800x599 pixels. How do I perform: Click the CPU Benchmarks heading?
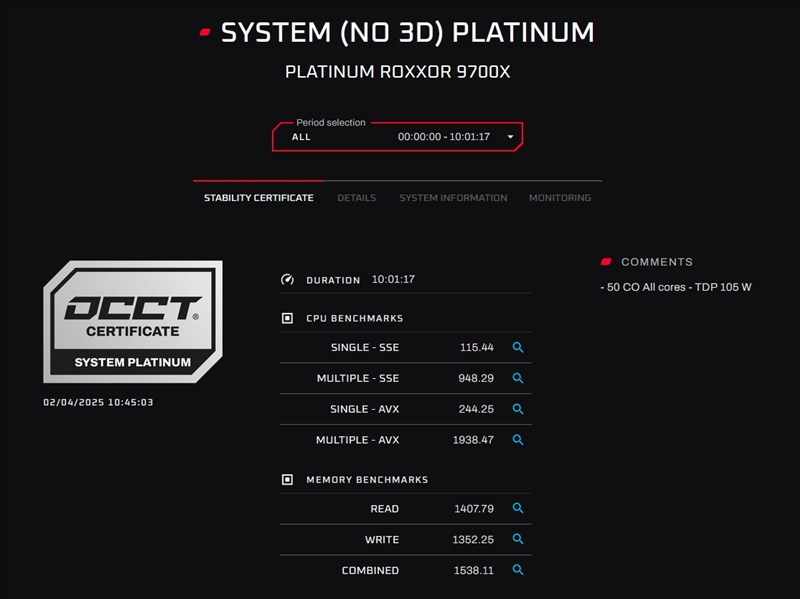pos(355,318)
